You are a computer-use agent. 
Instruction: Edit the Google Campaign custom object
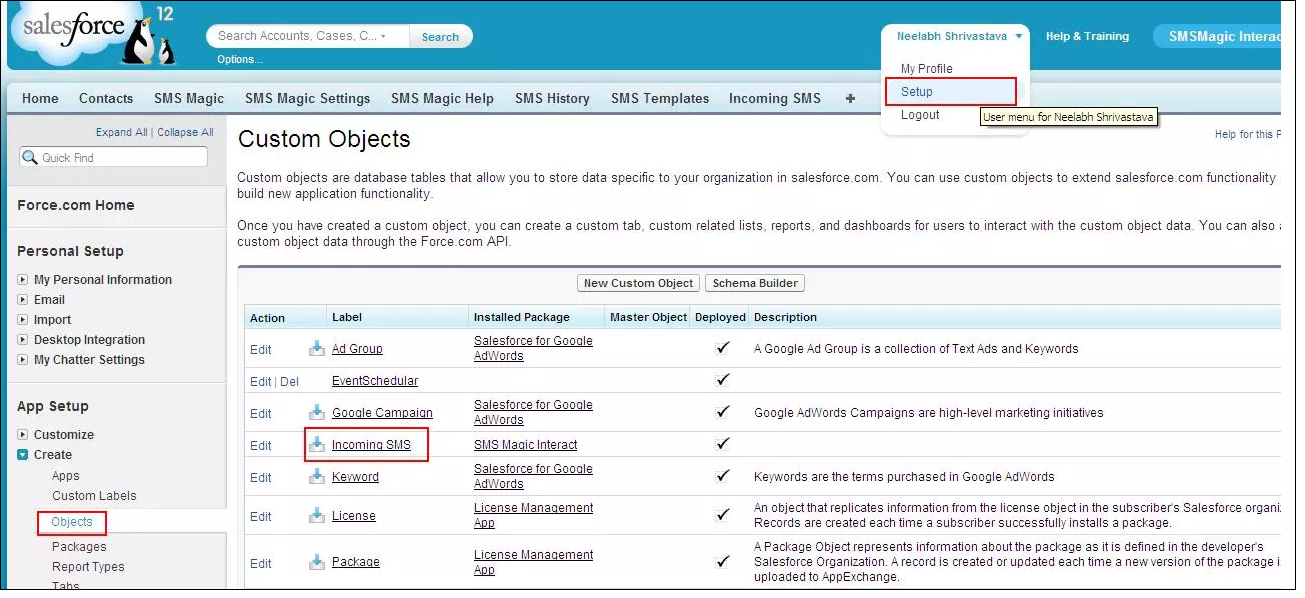(260, 413)
